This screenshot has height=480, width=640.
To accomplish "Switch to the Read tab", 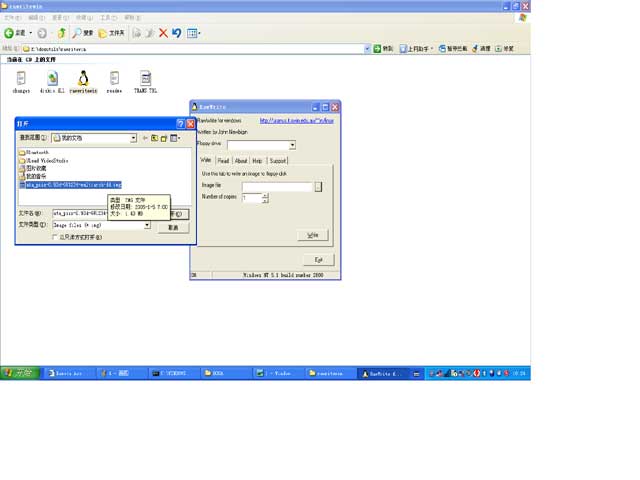I will pos(223,160).
